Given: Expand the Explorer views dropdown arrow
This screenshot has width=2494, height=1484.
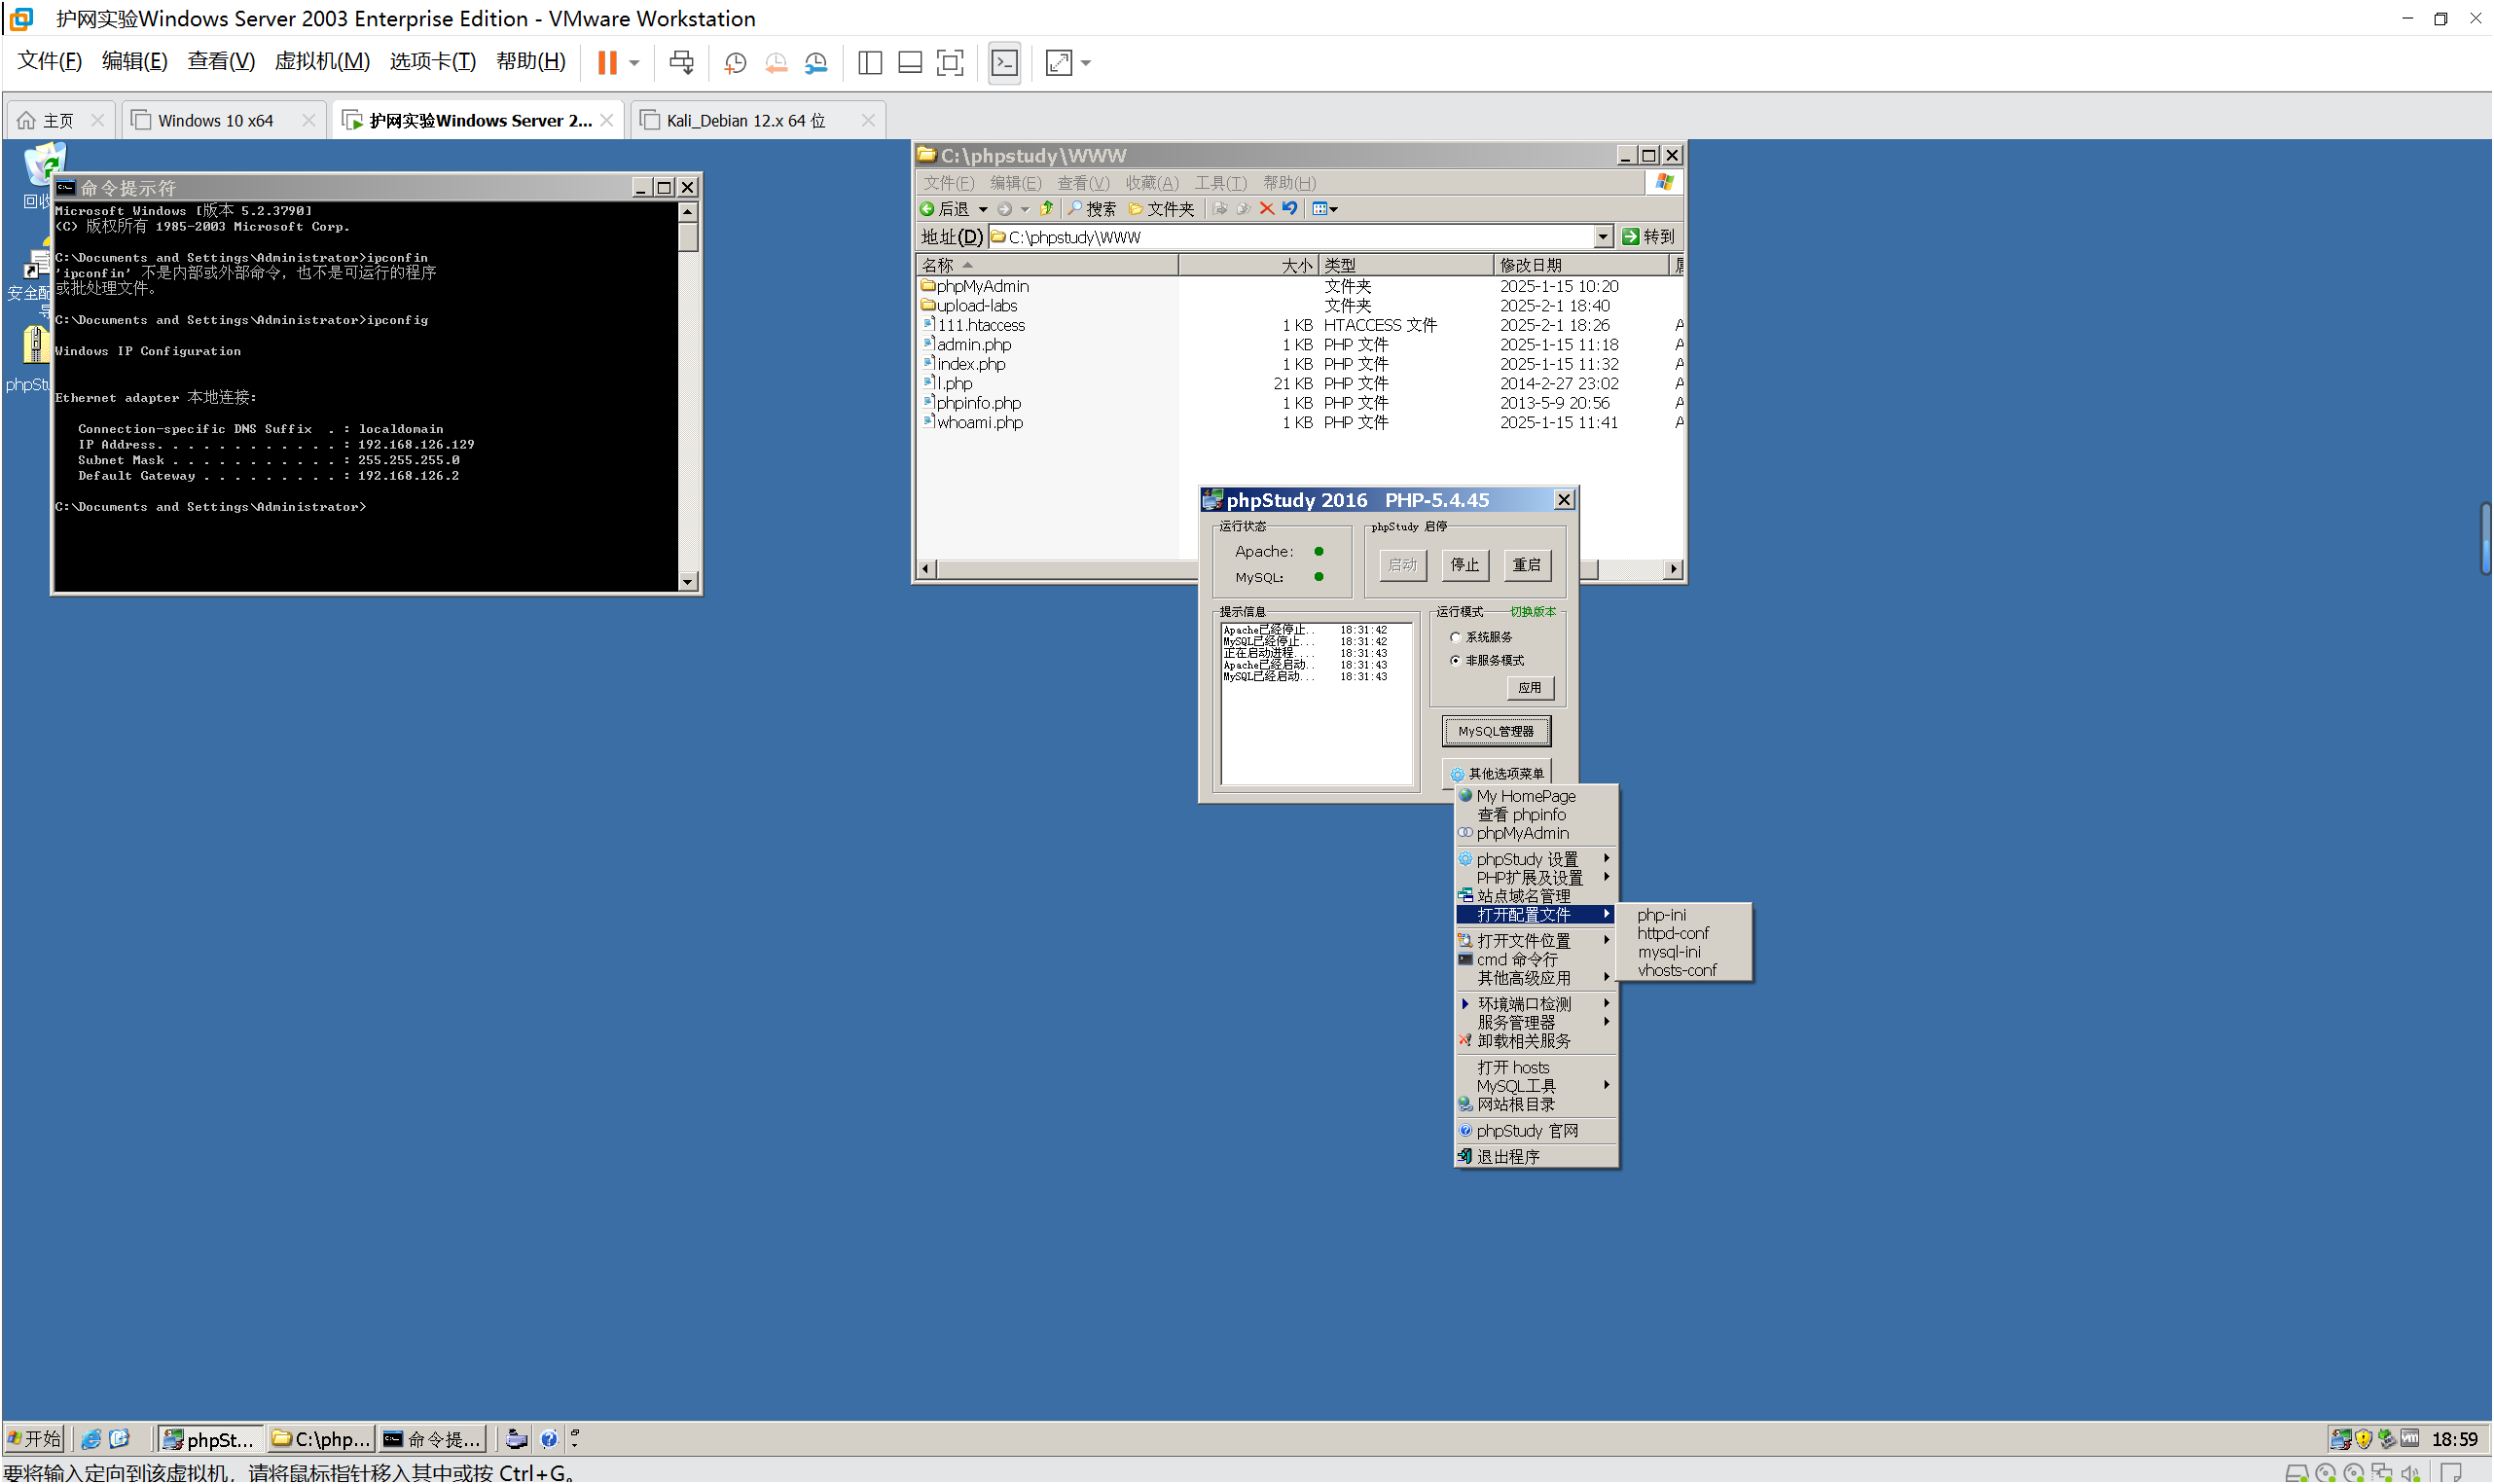Looking at the screenshot, I should click(x=1335, y=210).
